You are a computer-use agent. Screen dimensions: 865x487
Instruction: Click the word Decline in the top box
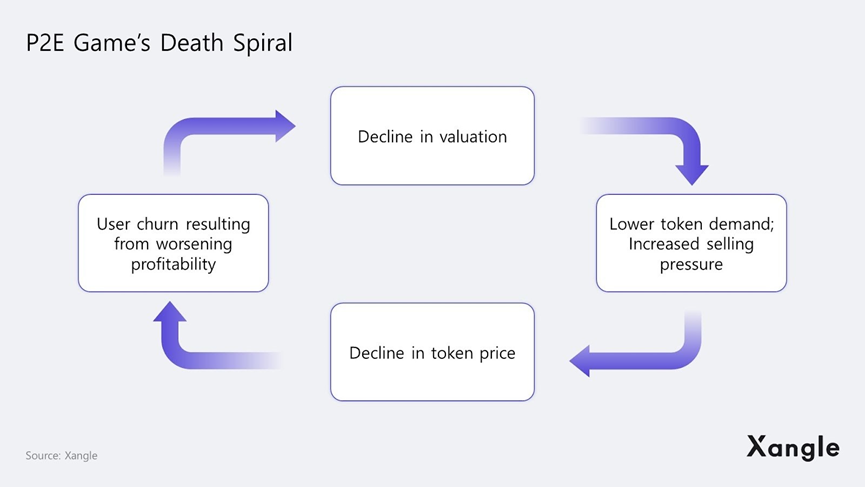point(386,136)
